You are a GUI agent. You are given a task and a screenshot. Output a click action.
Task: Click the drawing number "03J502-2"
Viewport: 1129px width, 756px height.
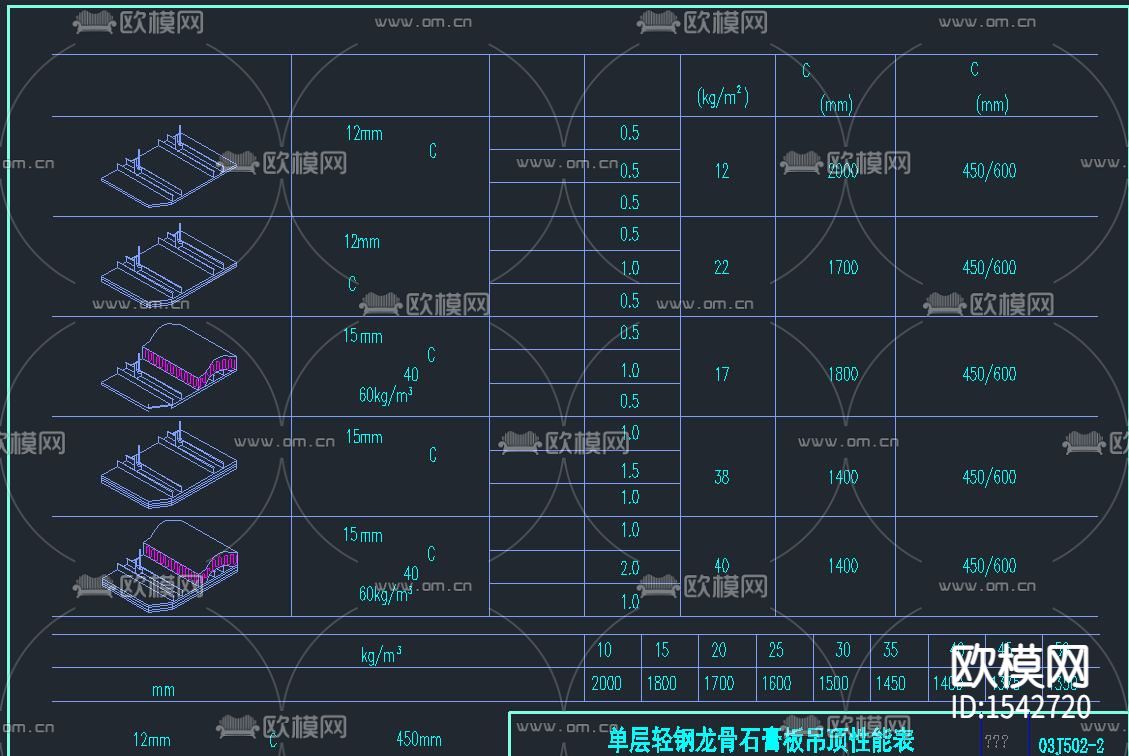coord(1071,746)
